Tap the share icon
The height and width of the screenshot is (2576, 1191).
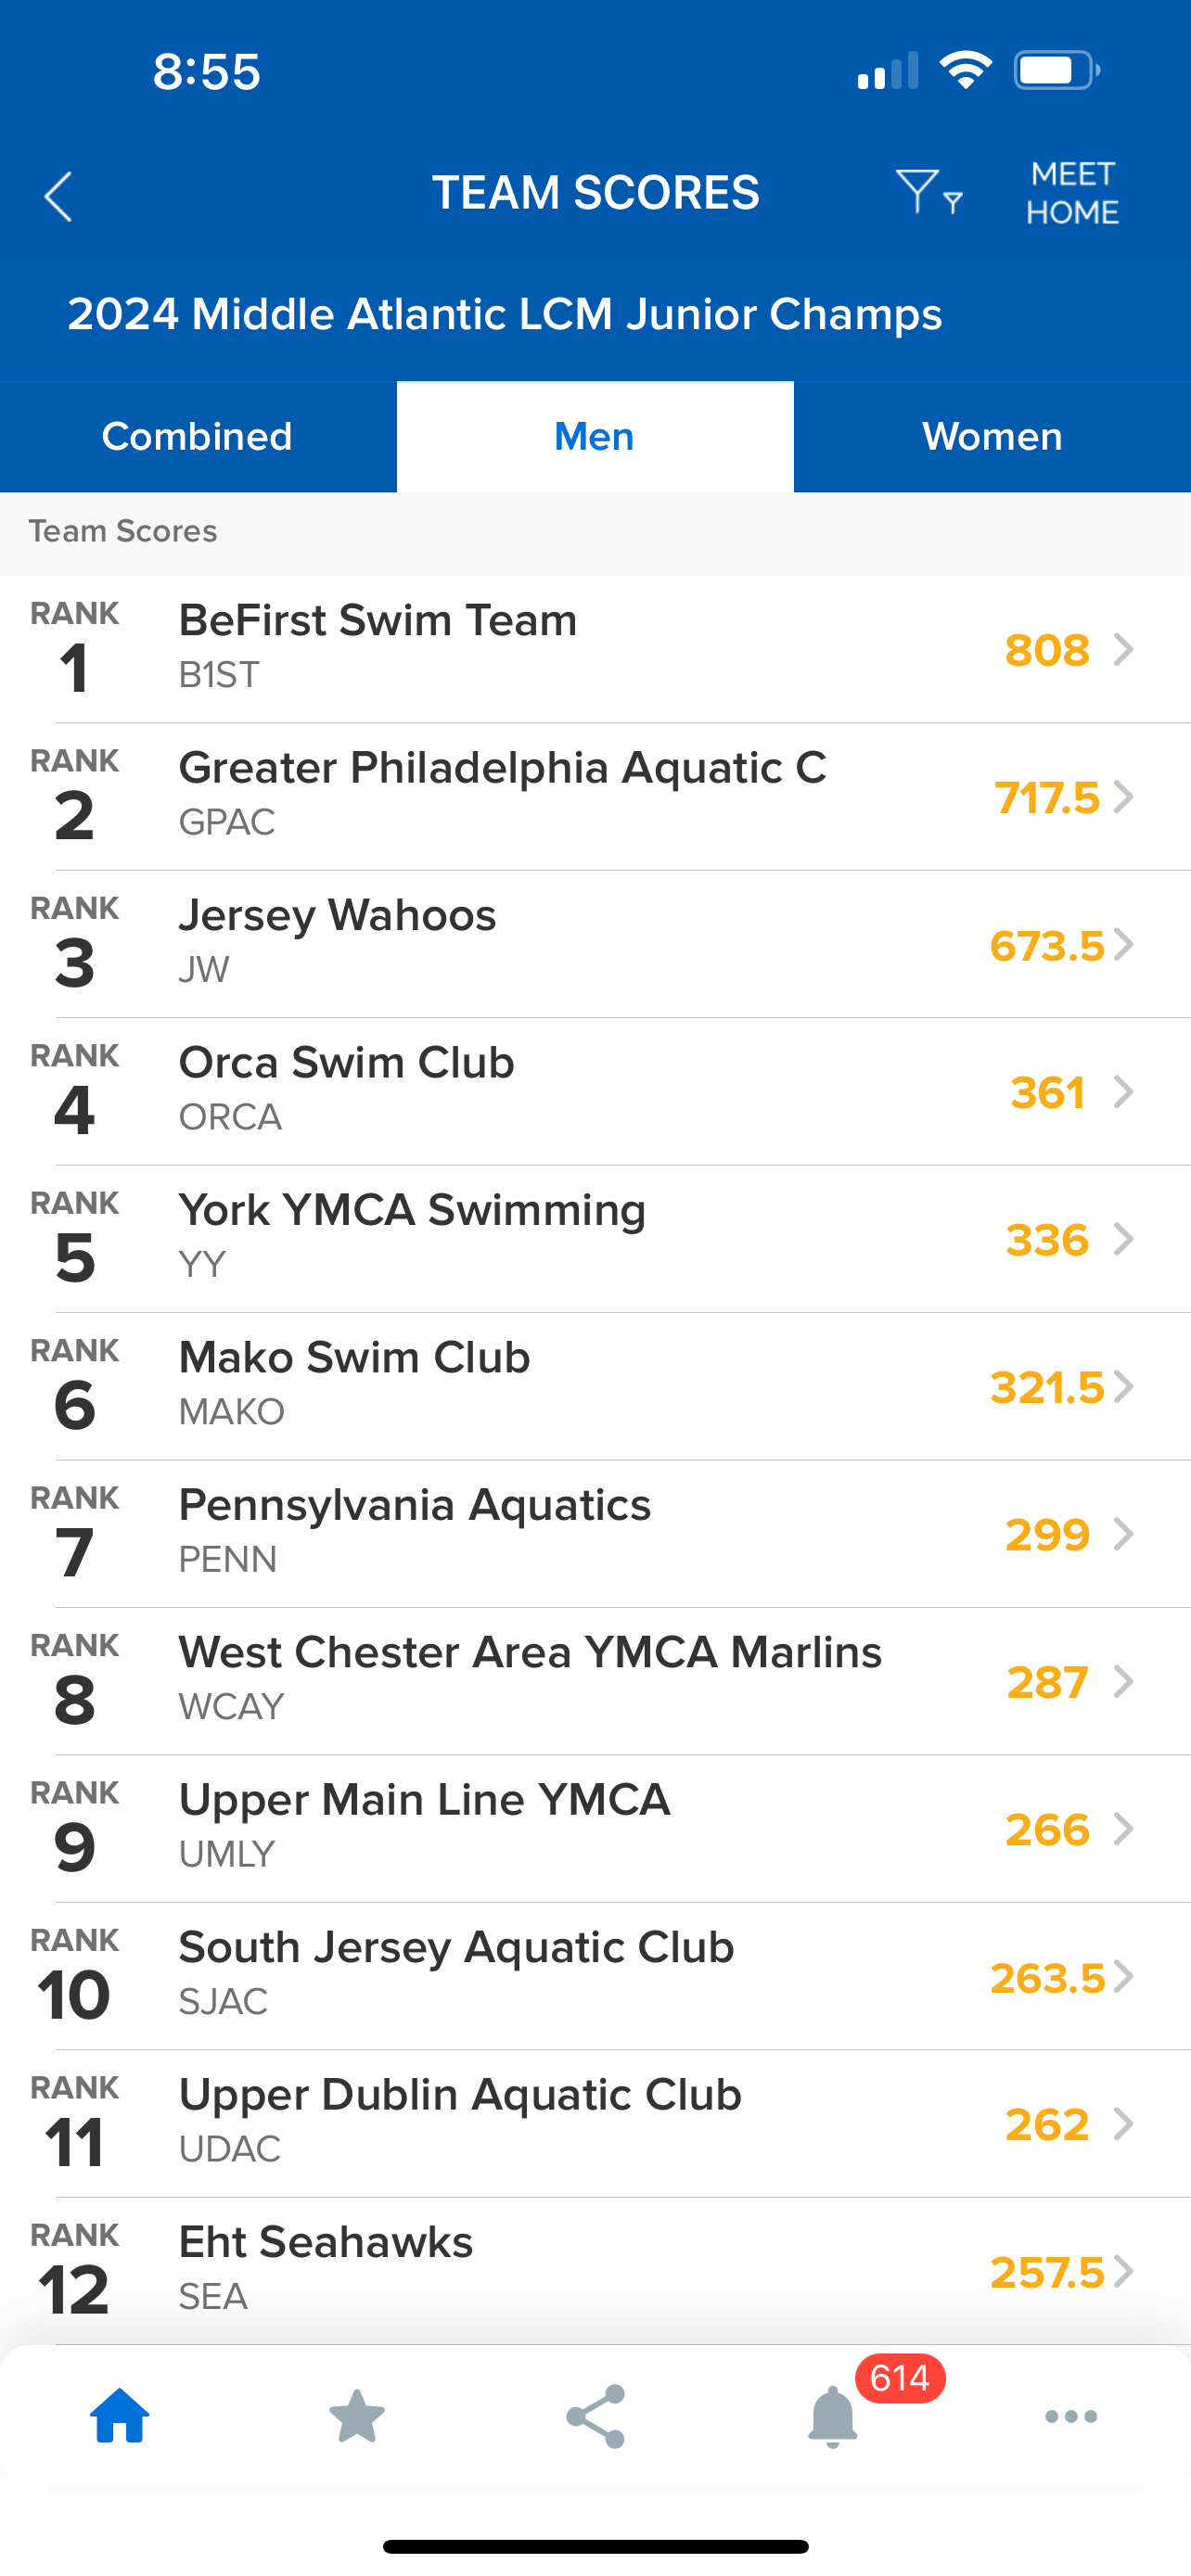[x=595, y=2416]
